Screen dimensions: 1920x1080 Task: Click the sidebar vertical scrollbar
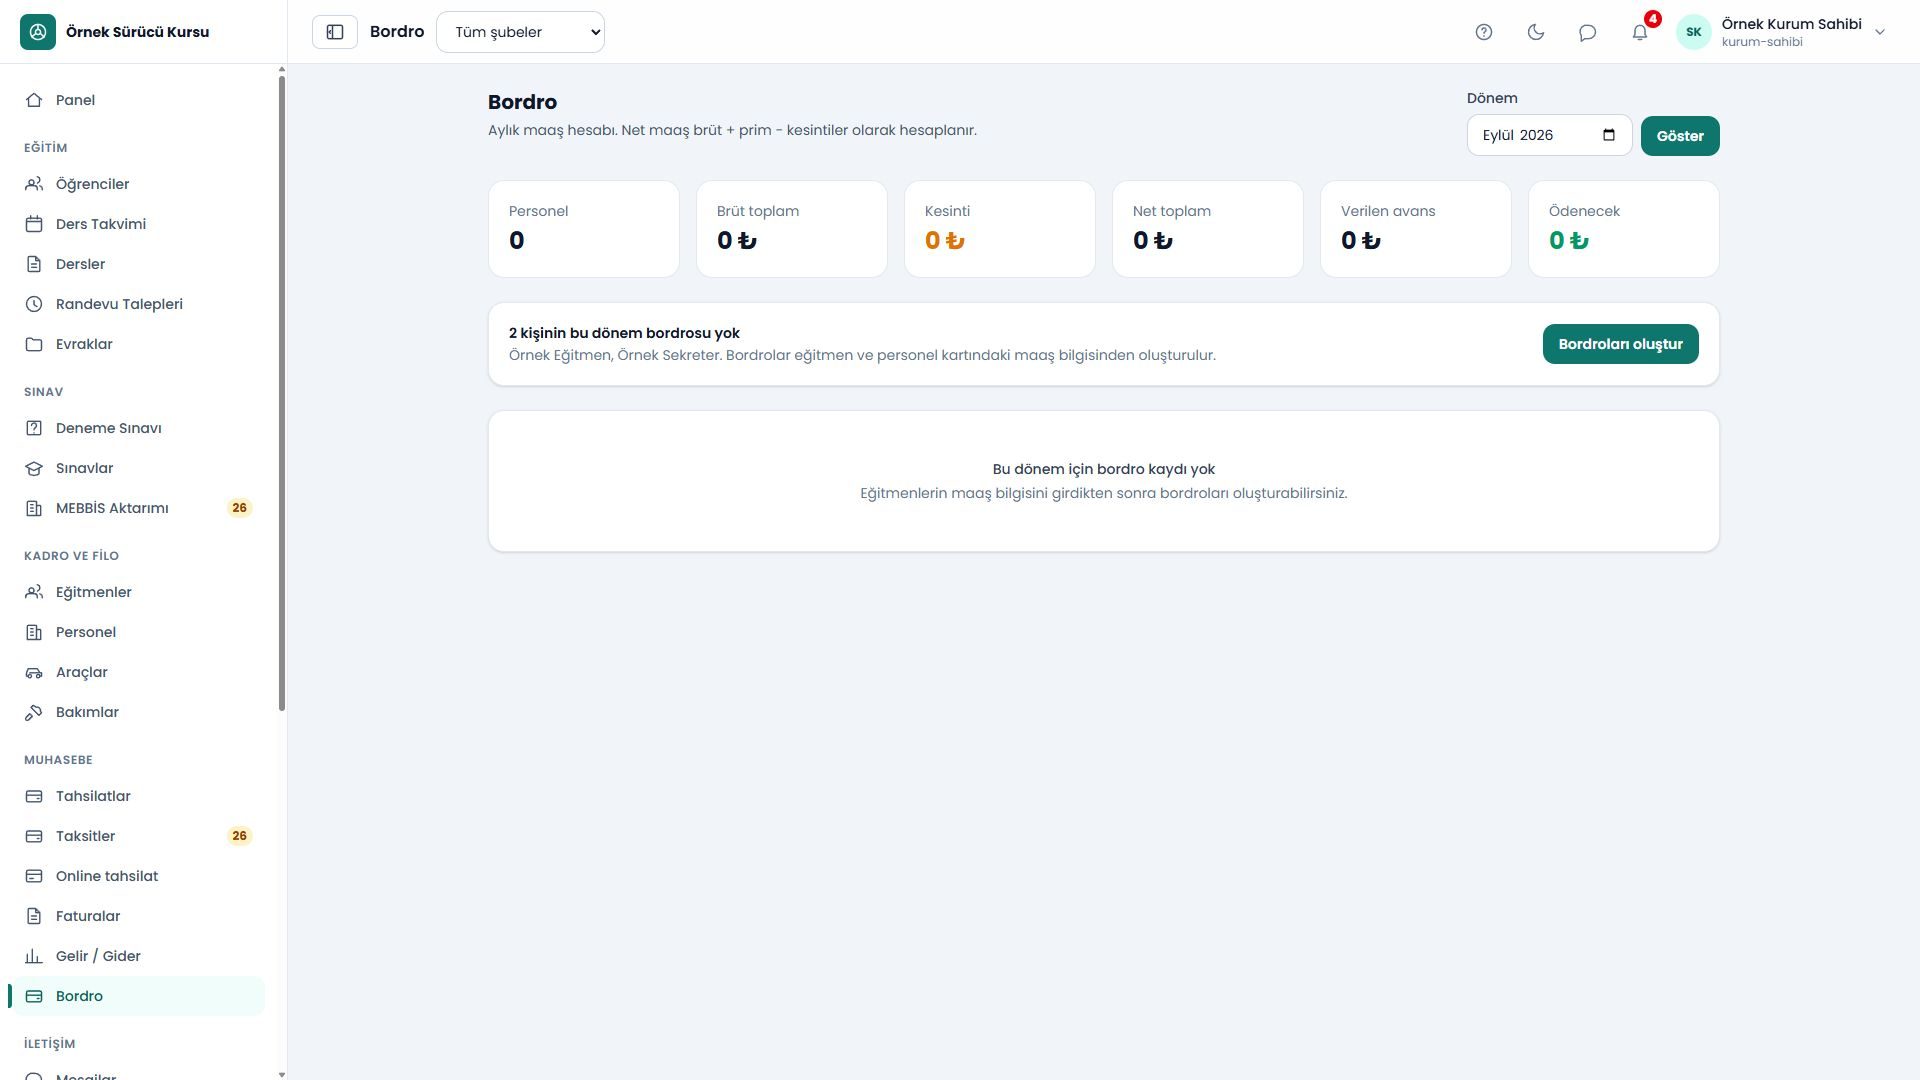click(x=282, y=394)
